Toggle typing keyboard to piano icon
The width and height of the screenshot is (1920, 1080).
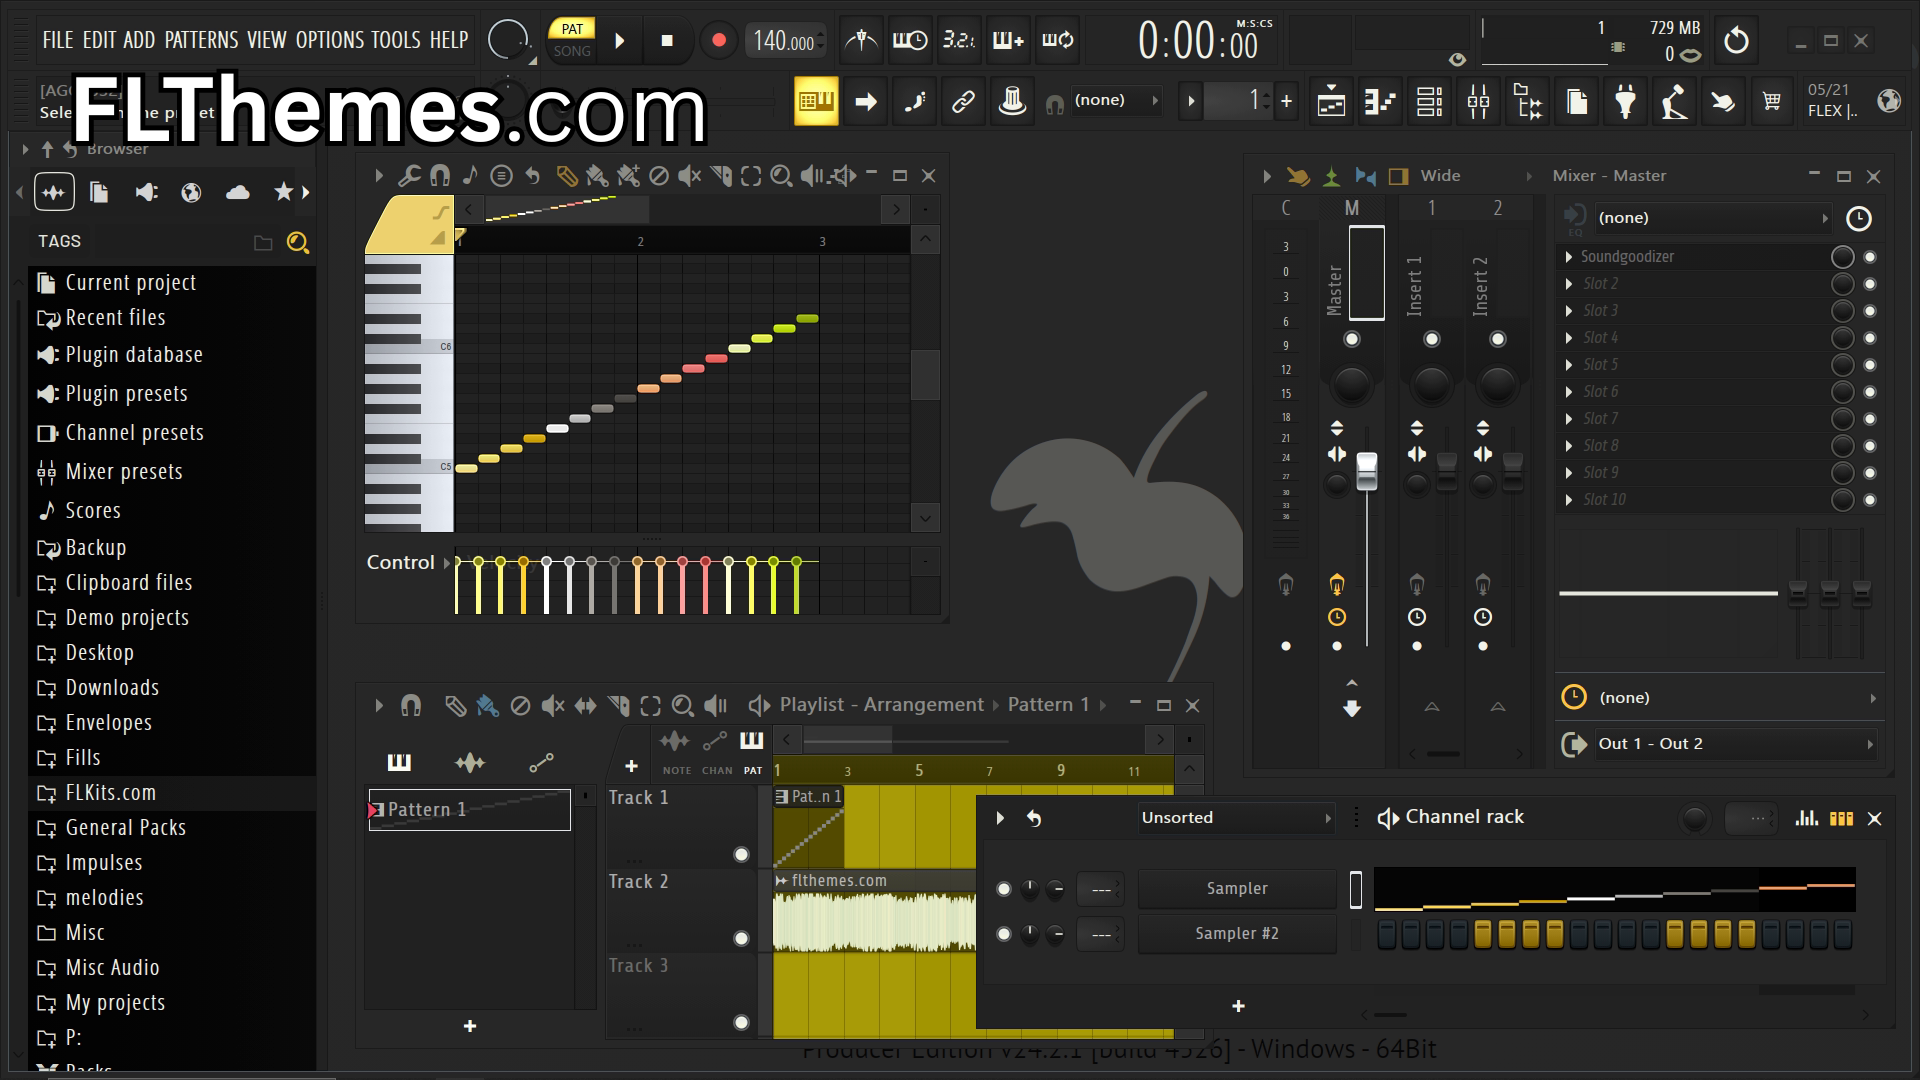pyautogui.click(x=816, y=101)
